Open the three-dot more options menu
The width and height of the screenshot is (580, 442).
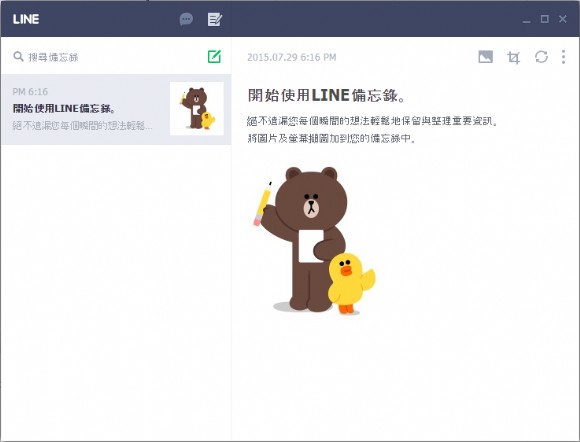coord(563,57)
